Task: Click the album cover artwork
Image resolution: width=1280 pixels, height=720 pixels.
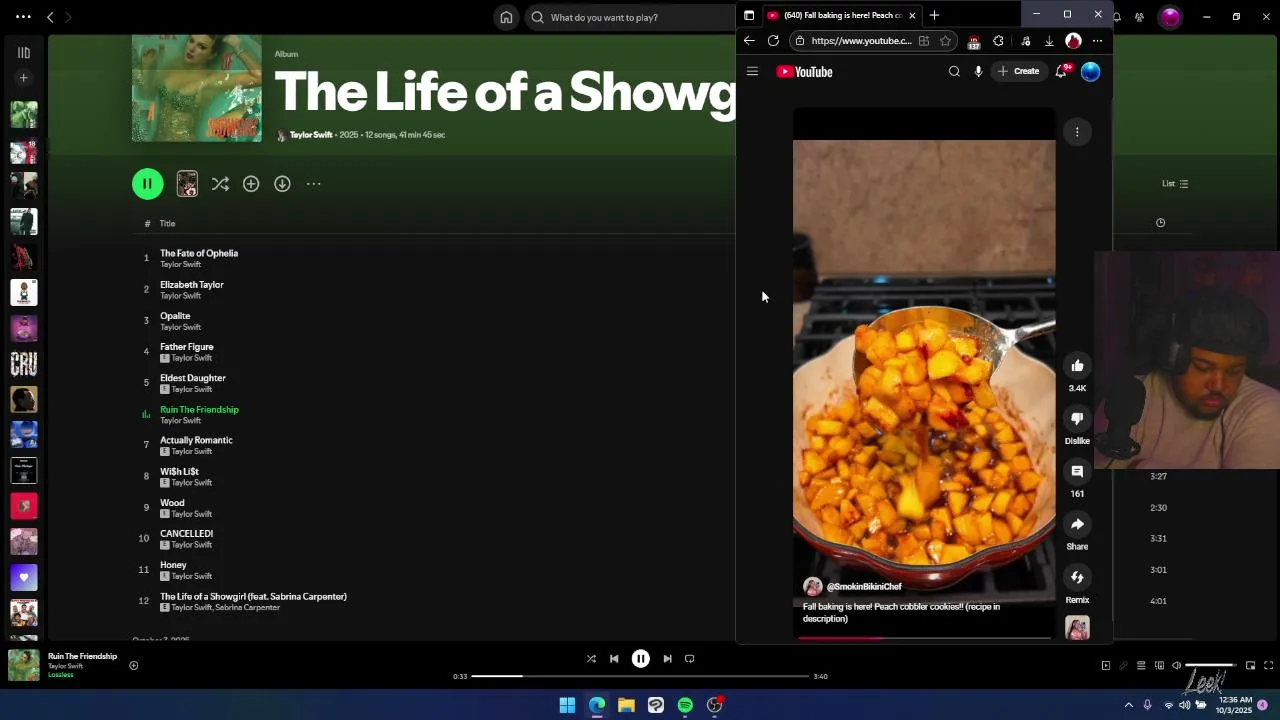Action: tap(197, 89)
